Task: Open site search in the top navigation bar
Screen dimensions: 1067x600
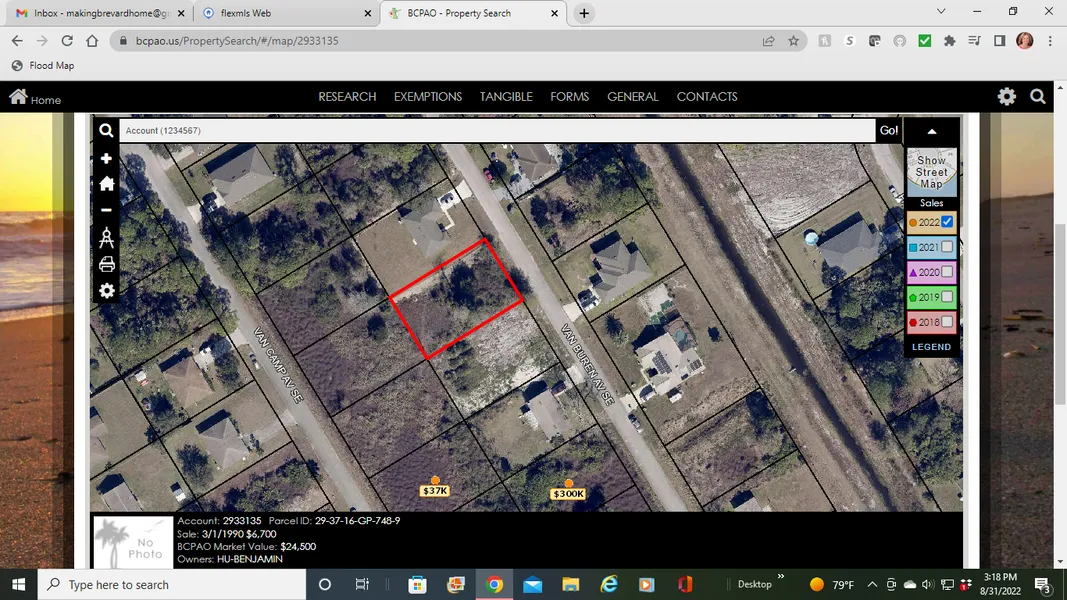Action: (x=1038, y=97)
